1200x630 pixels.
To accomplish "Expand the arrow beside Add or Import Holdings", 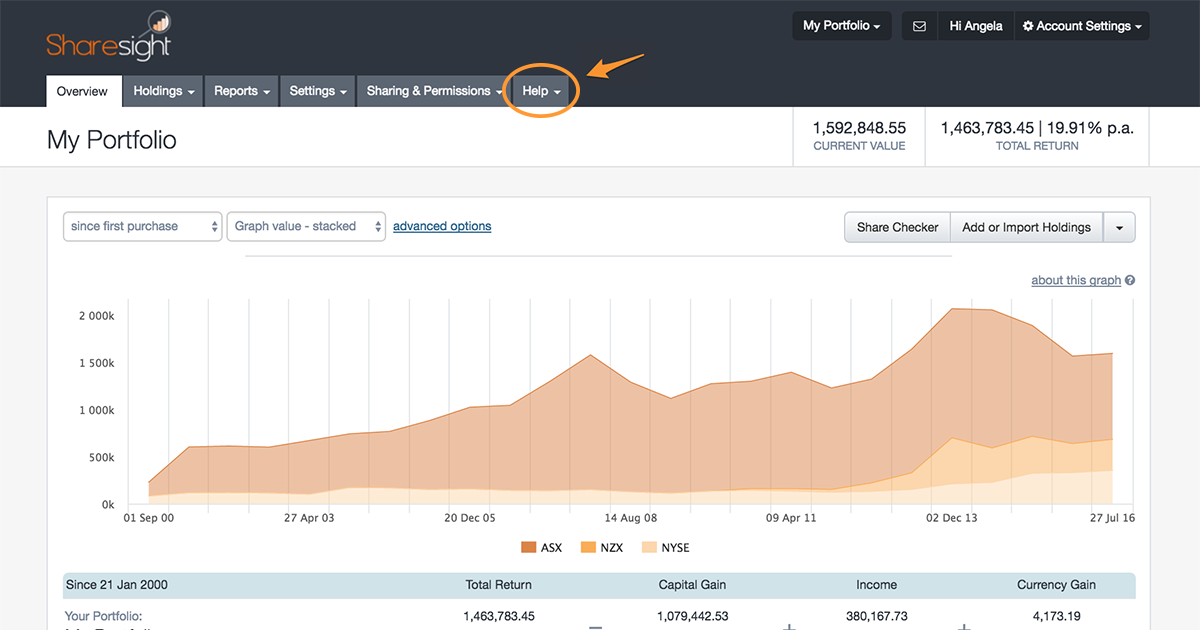I will 1119,227.
